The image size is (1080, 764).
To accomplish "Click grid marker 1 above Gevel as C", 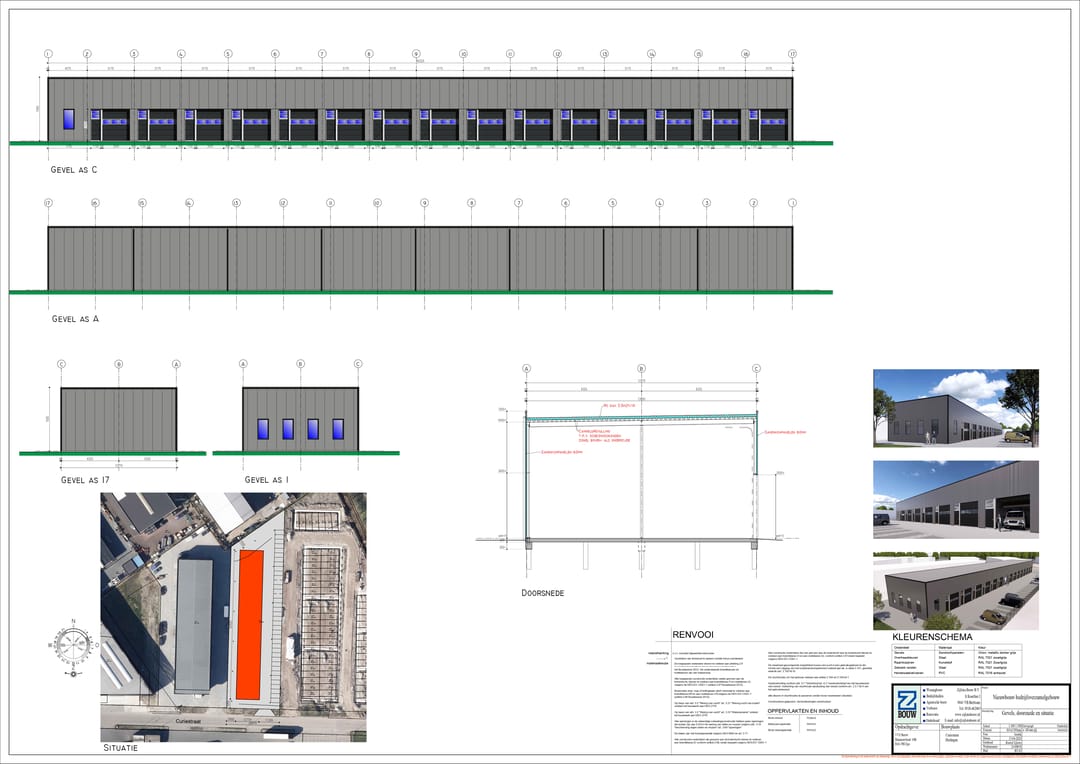I will 47,53.
